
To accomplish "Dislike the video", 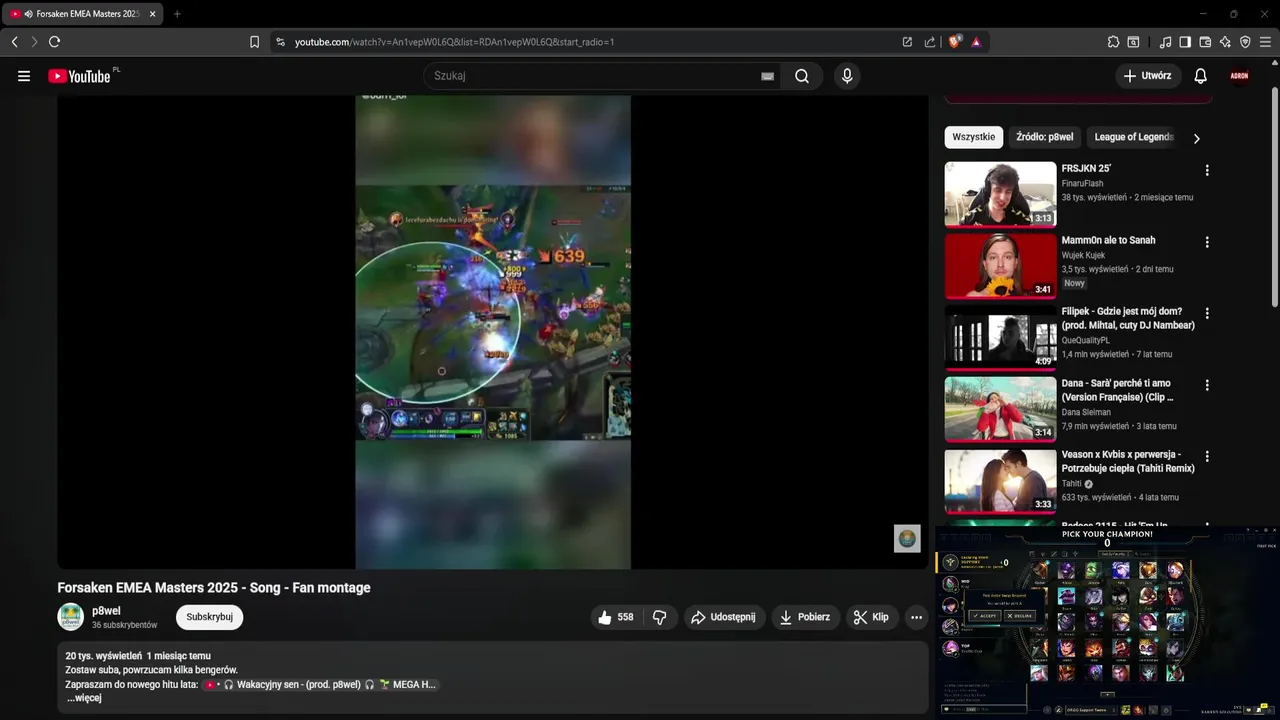I will coord(659,617).
